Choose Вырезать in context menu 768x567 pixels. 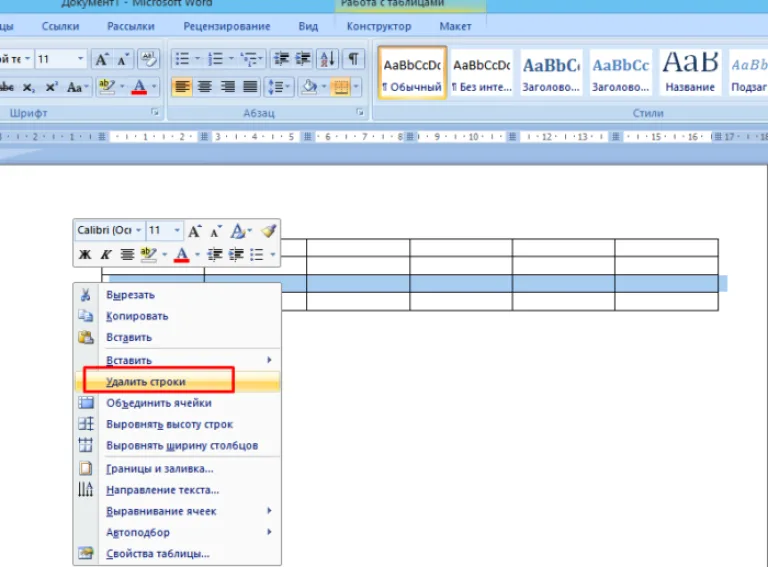pos(177,295)
